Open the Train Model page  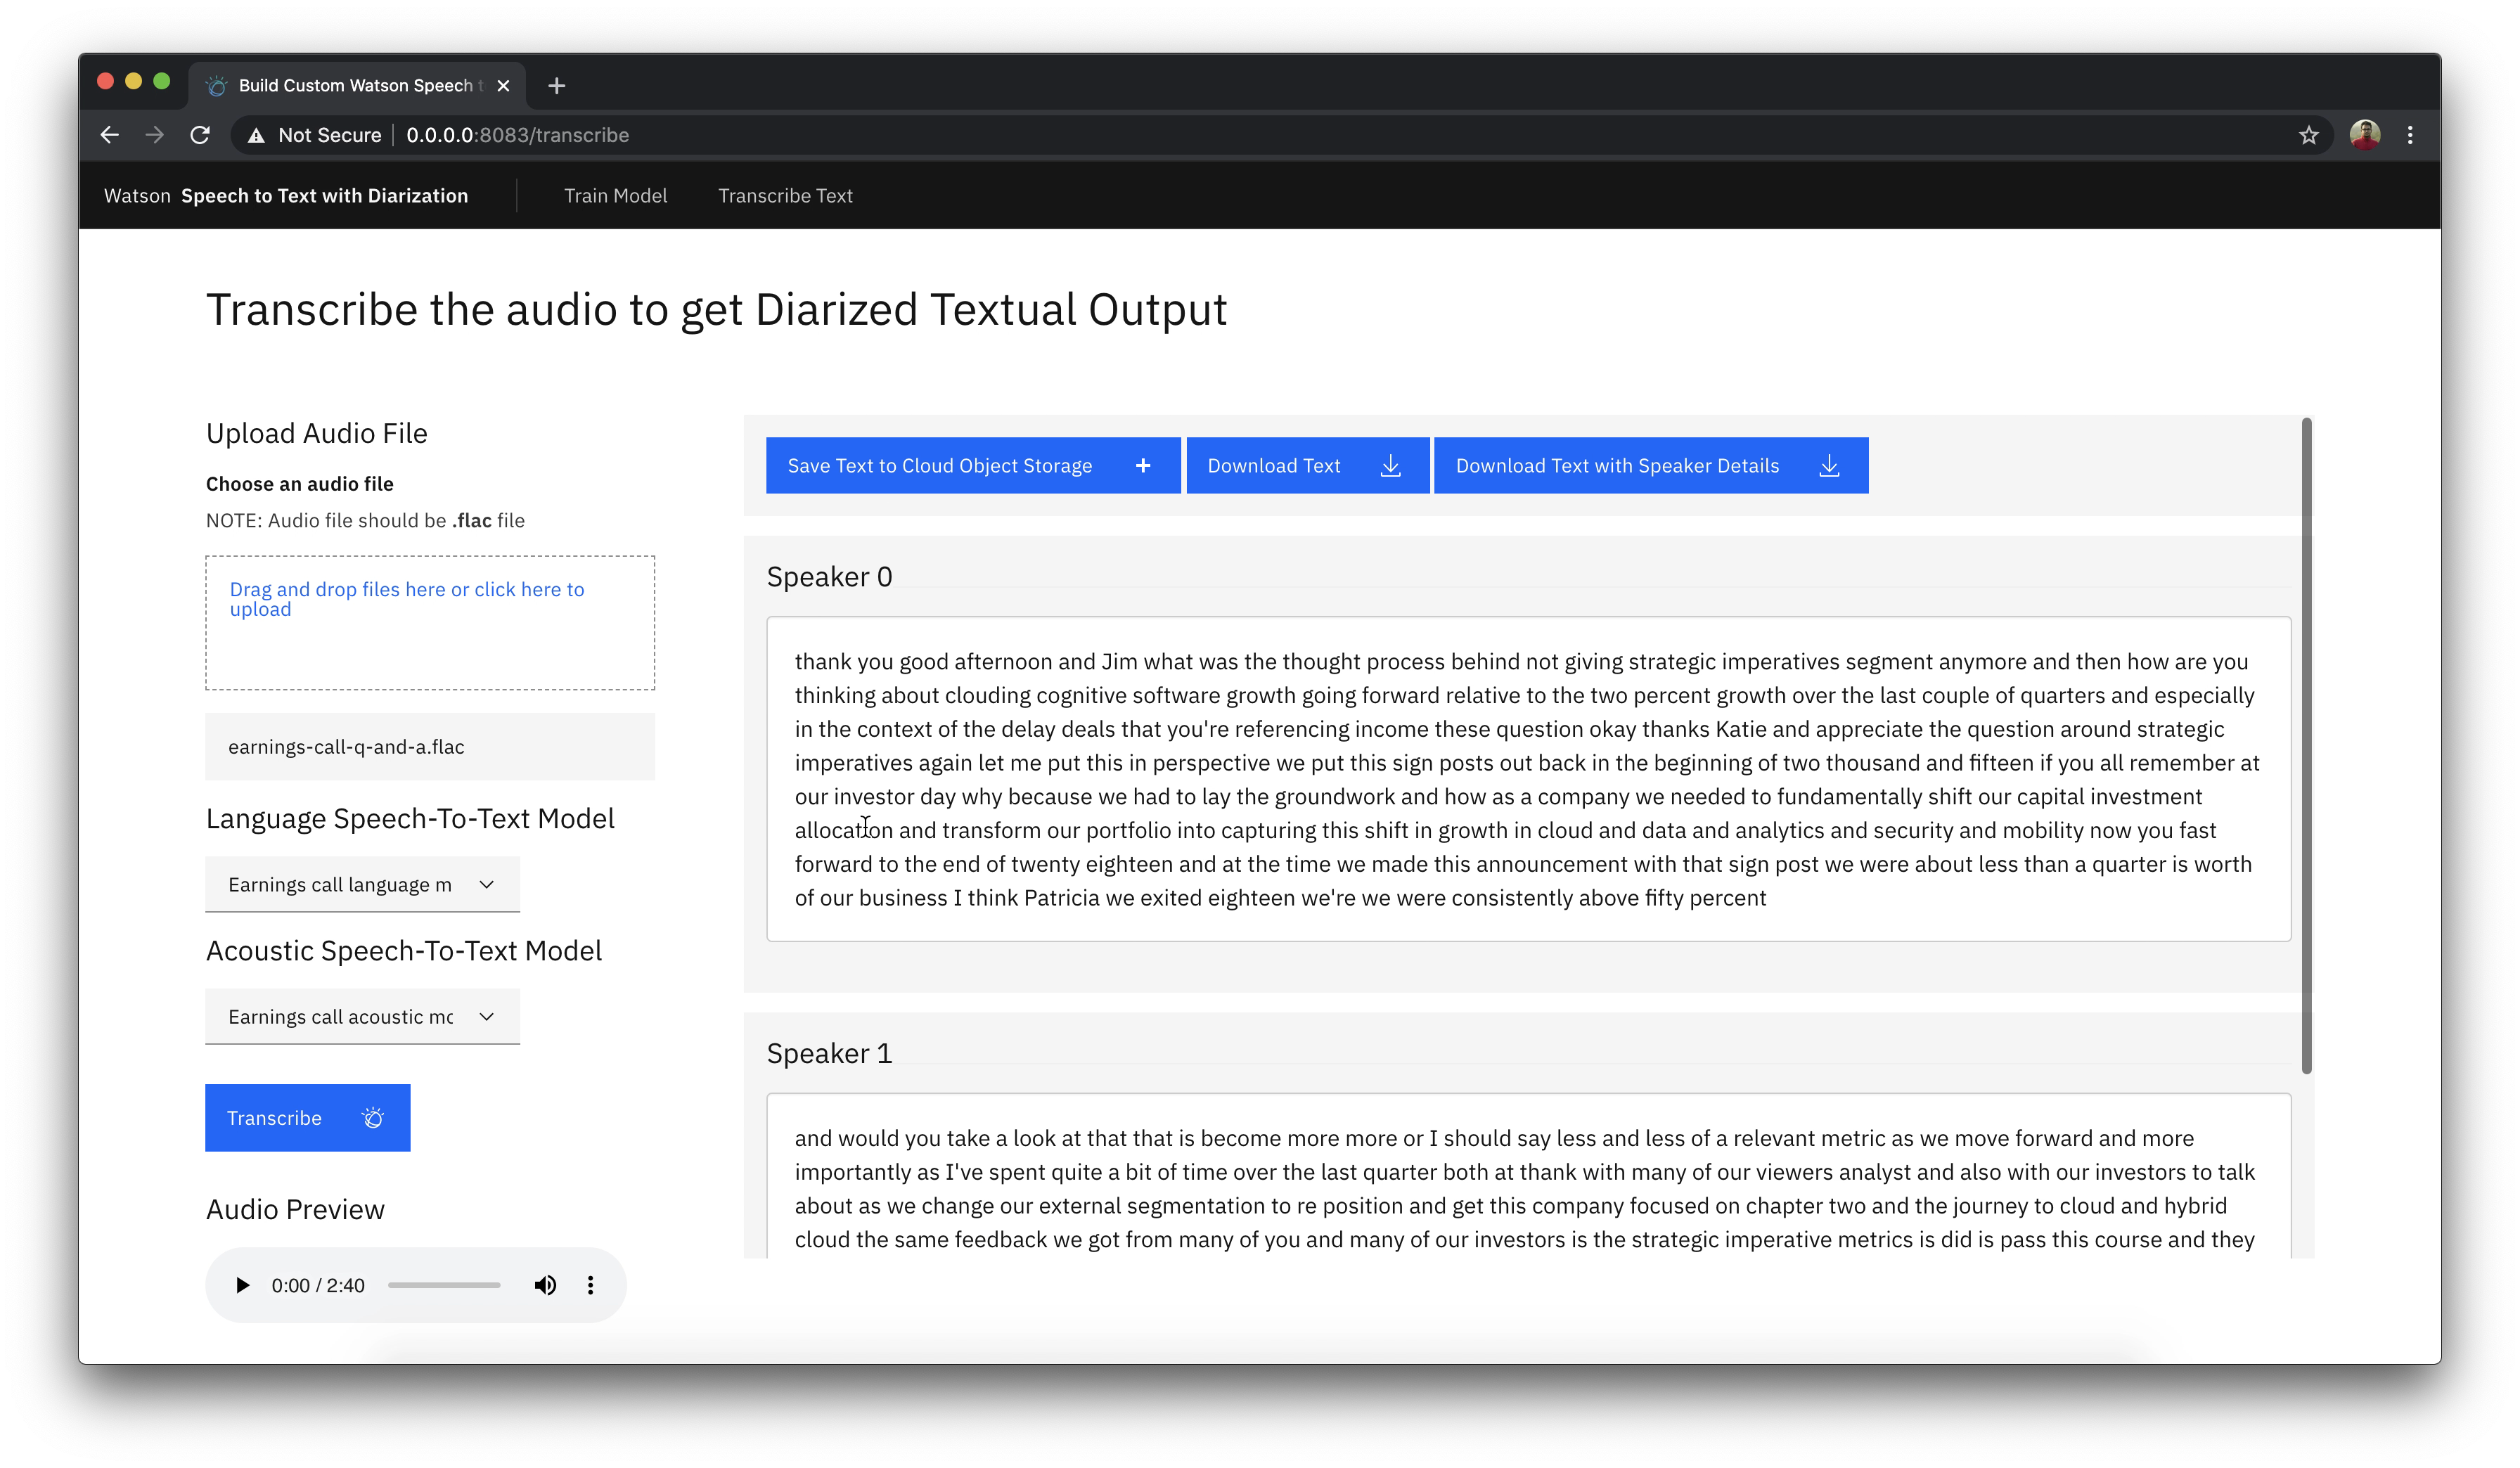coord(615,196)
